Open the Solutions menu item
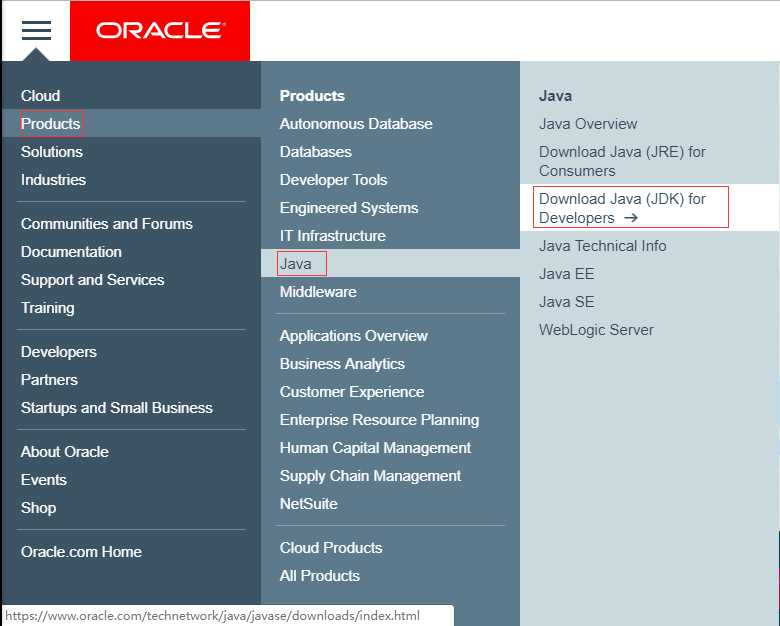Image resolution: width=780 pixels, height=626 pixels. 52,151
